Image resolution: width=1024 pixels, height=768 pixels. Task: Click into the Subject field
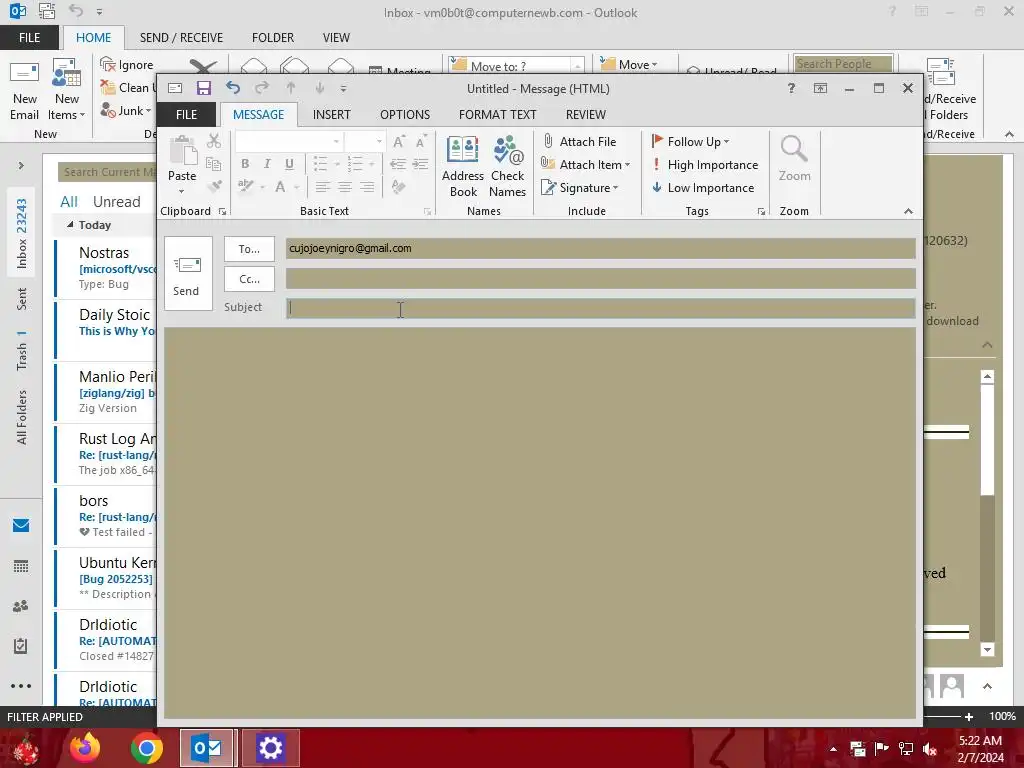pyautogui.click(x=600, y=308)
